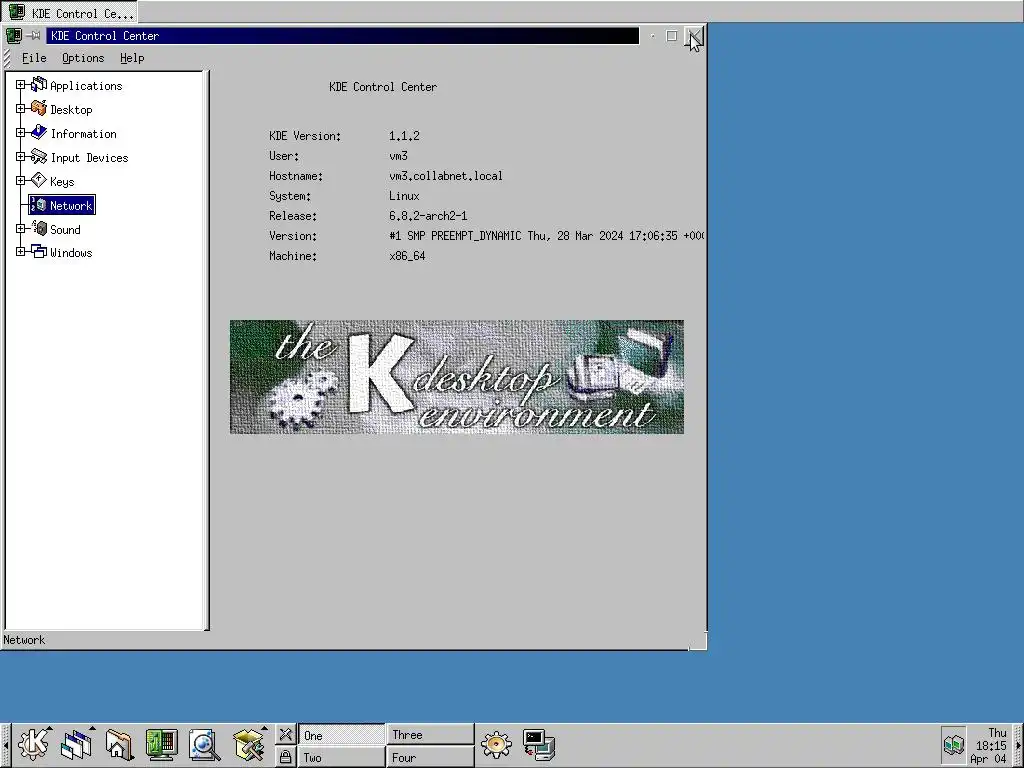Open the Options menu

click(83, 58)
